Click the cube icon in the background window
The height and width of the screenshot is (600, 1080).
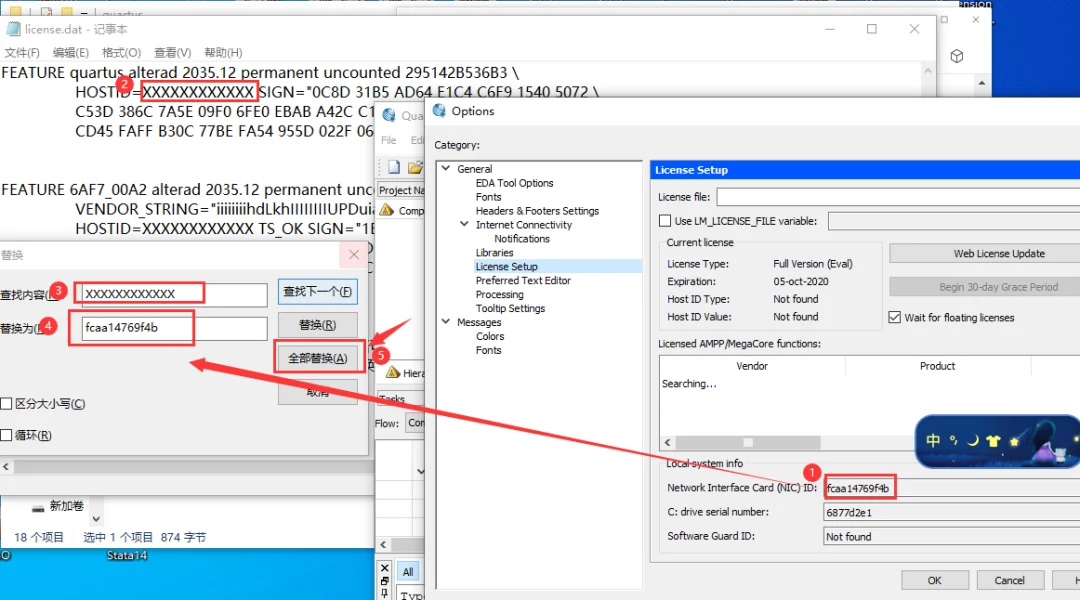pyautogui.click(x=957, y=56)
